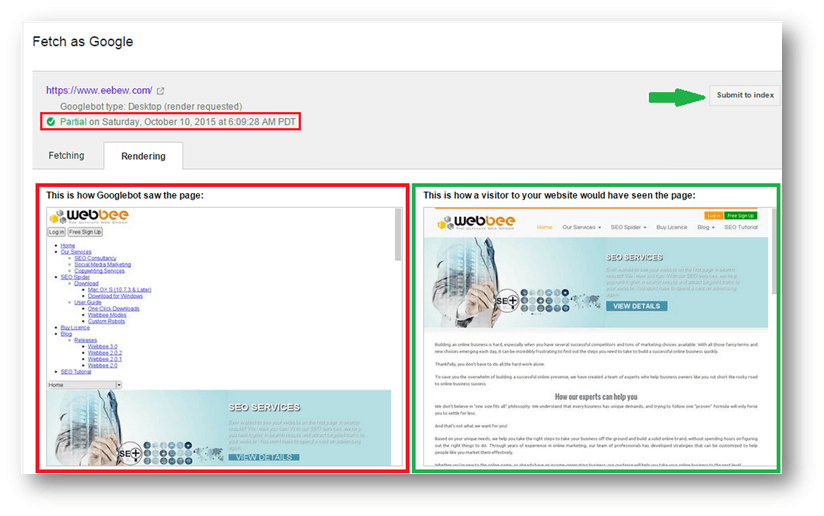Expand Our Services menu in visitor view

[581, 228]
